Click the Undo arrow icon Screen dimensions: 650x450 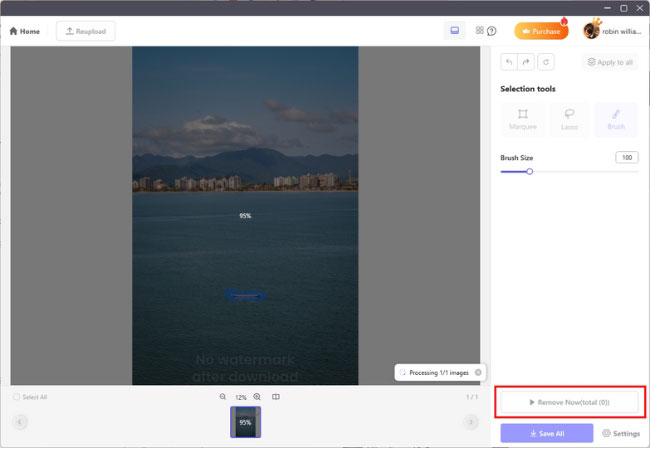[x=509, y=62]
